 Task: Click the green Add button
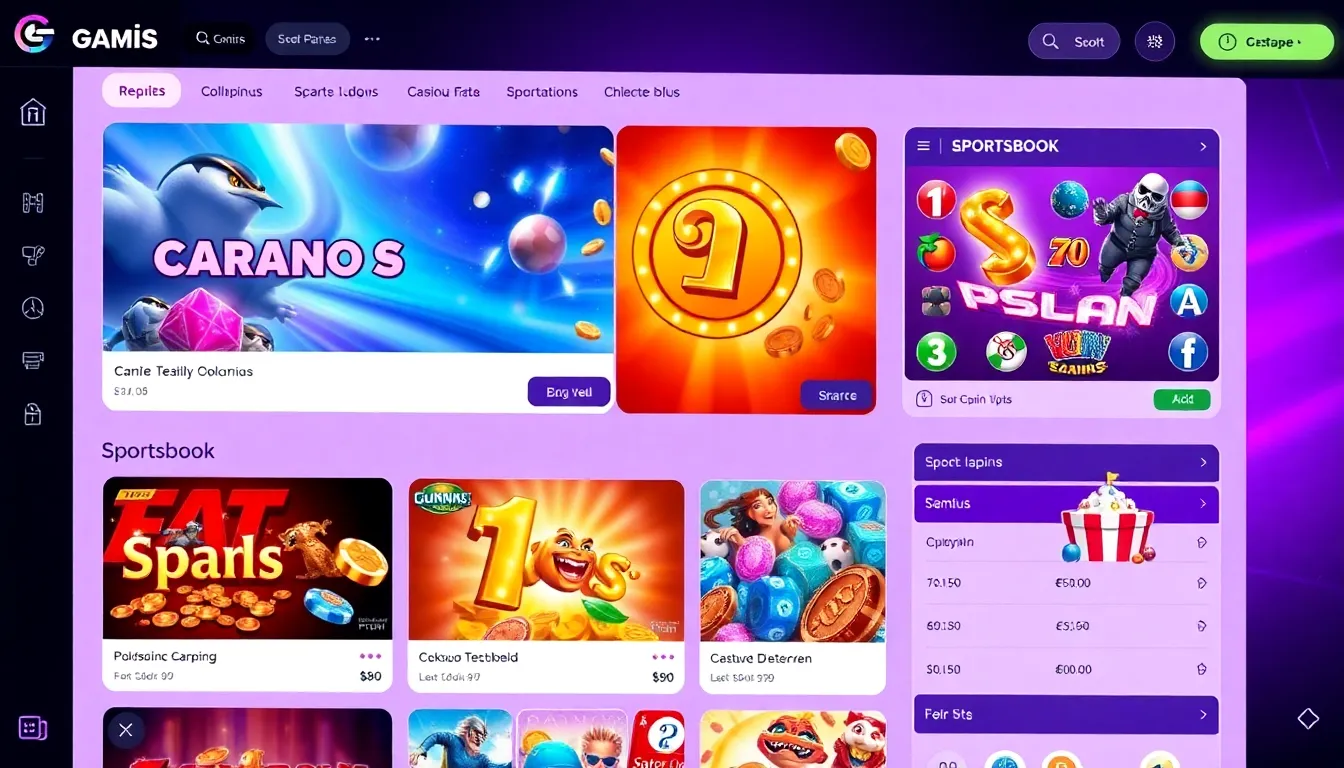1182,399
